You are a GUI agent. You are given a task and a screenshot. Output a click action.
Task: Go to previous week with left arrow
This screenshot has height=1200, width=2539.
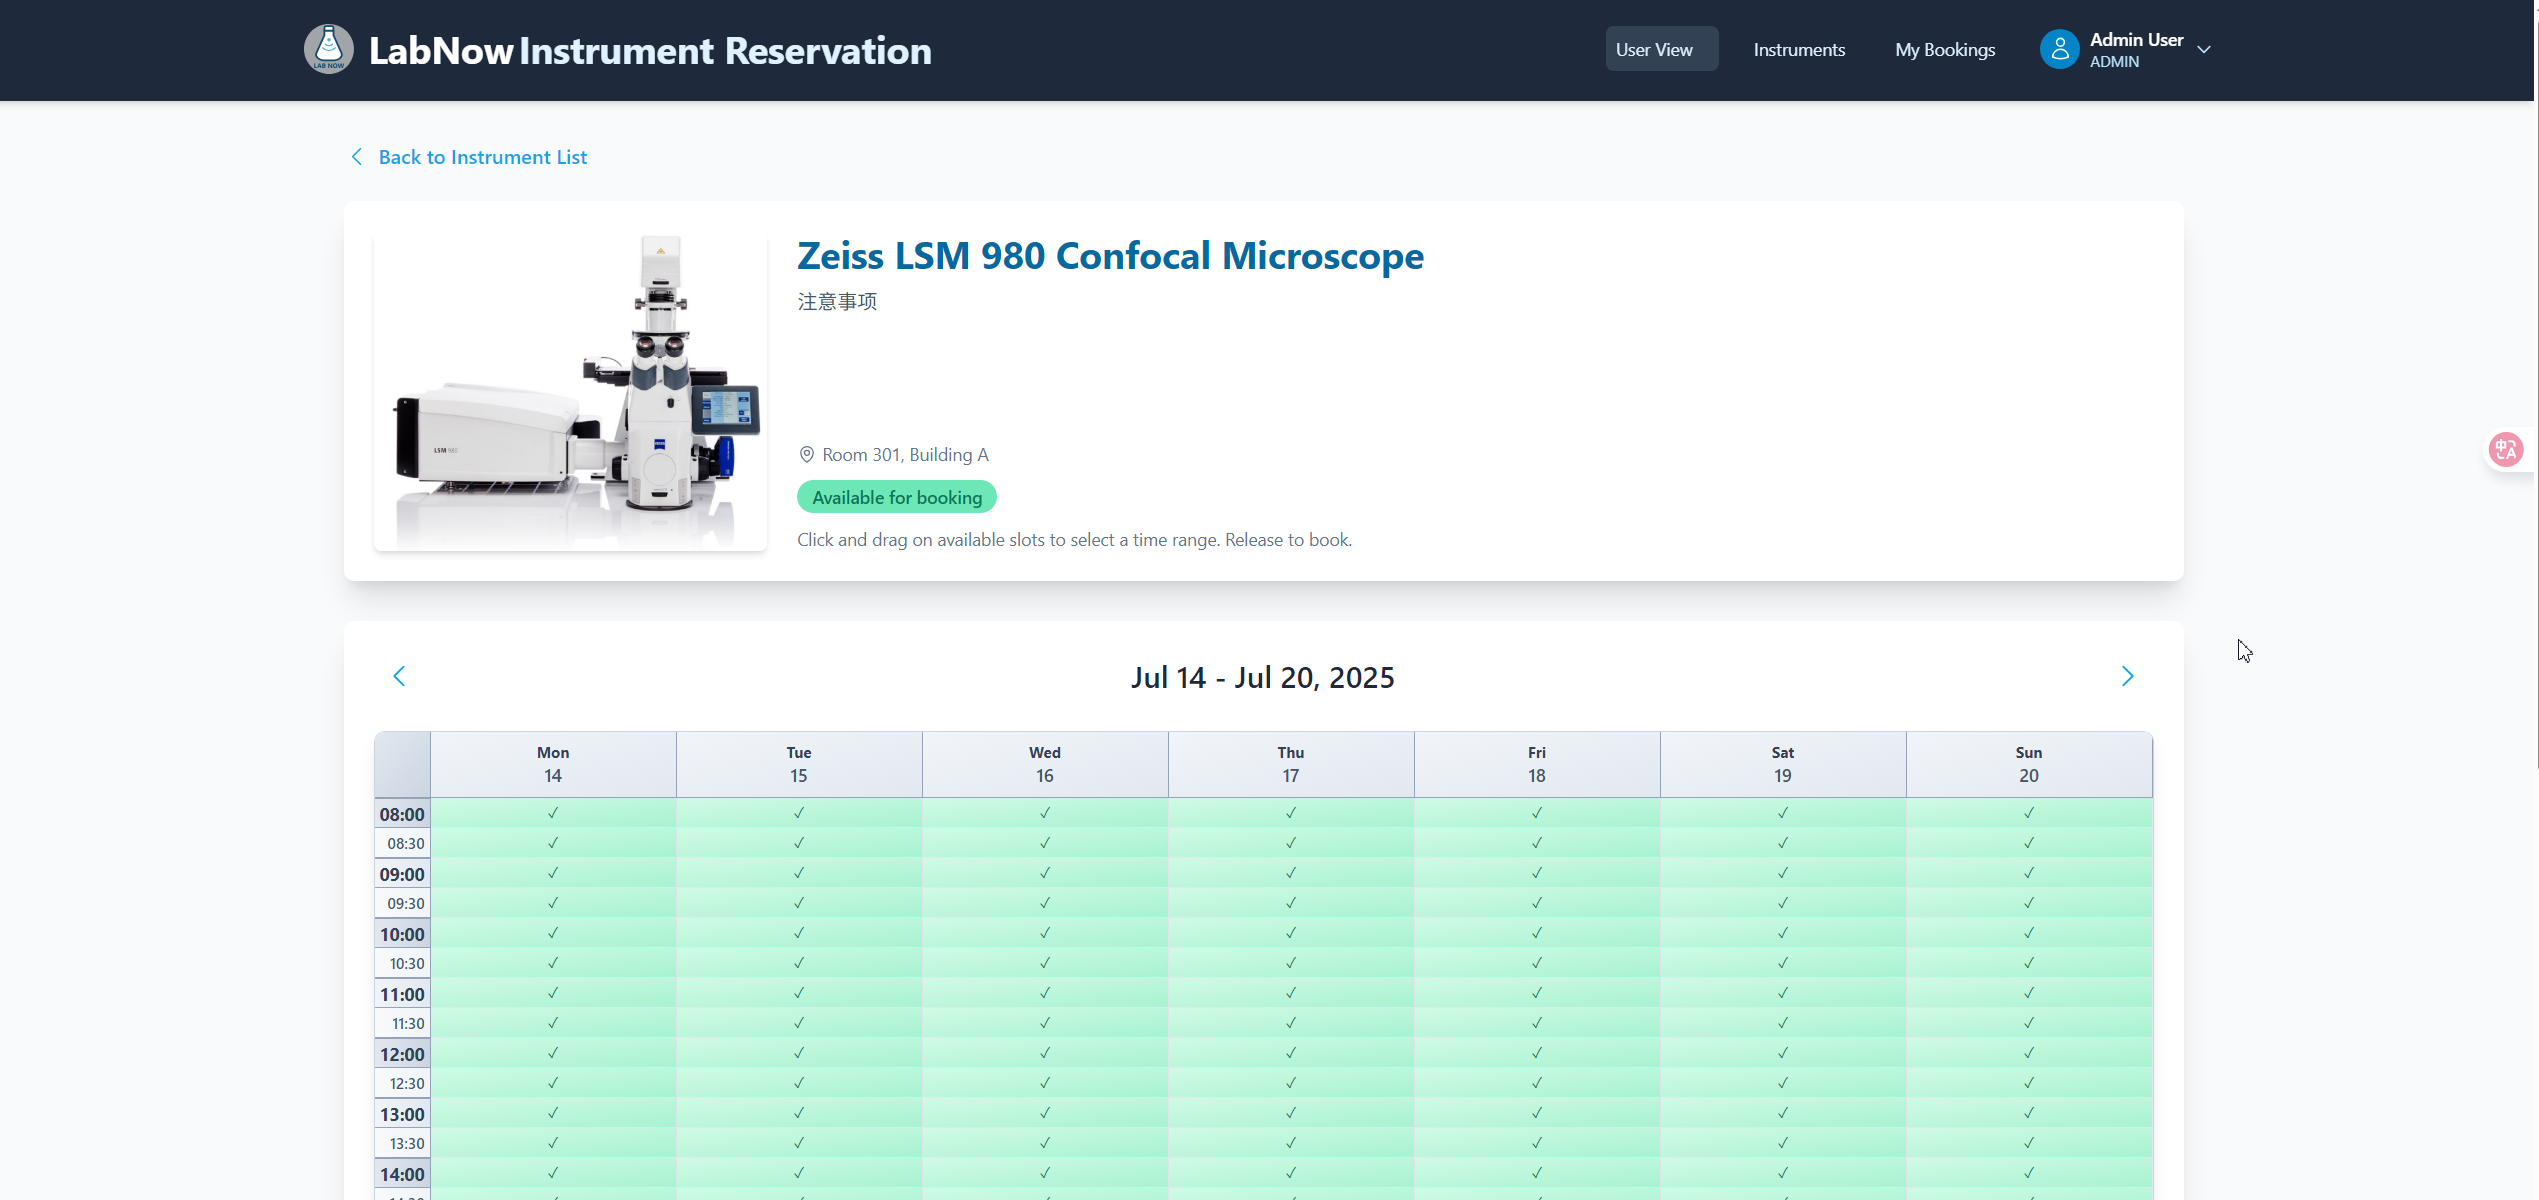coord(399,677)
